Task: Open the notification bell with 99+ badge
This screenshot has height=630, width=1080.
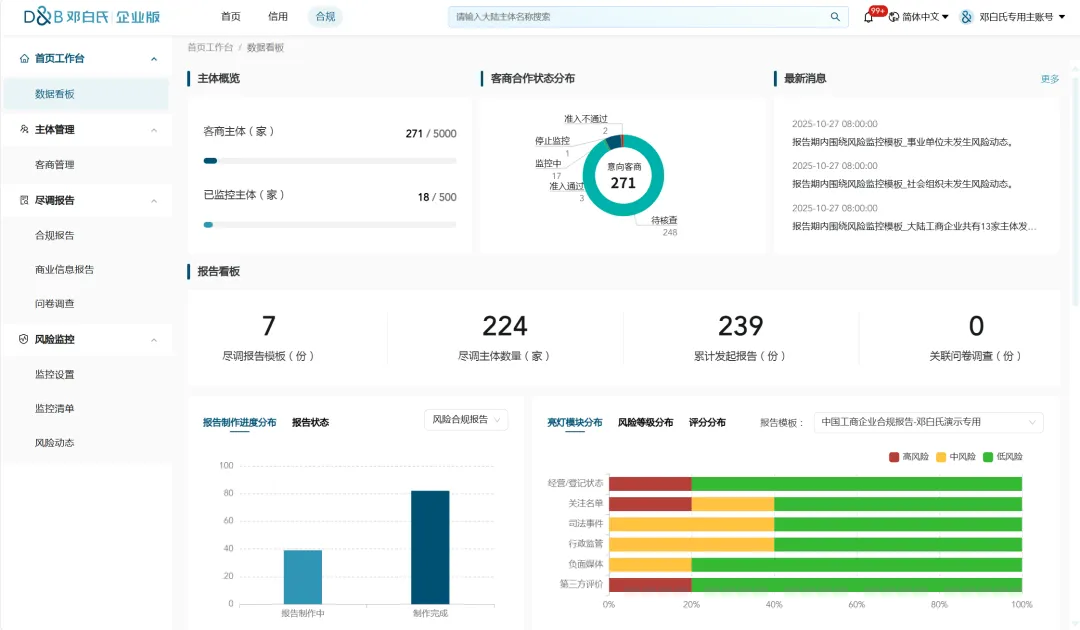Action: [869, 17]
